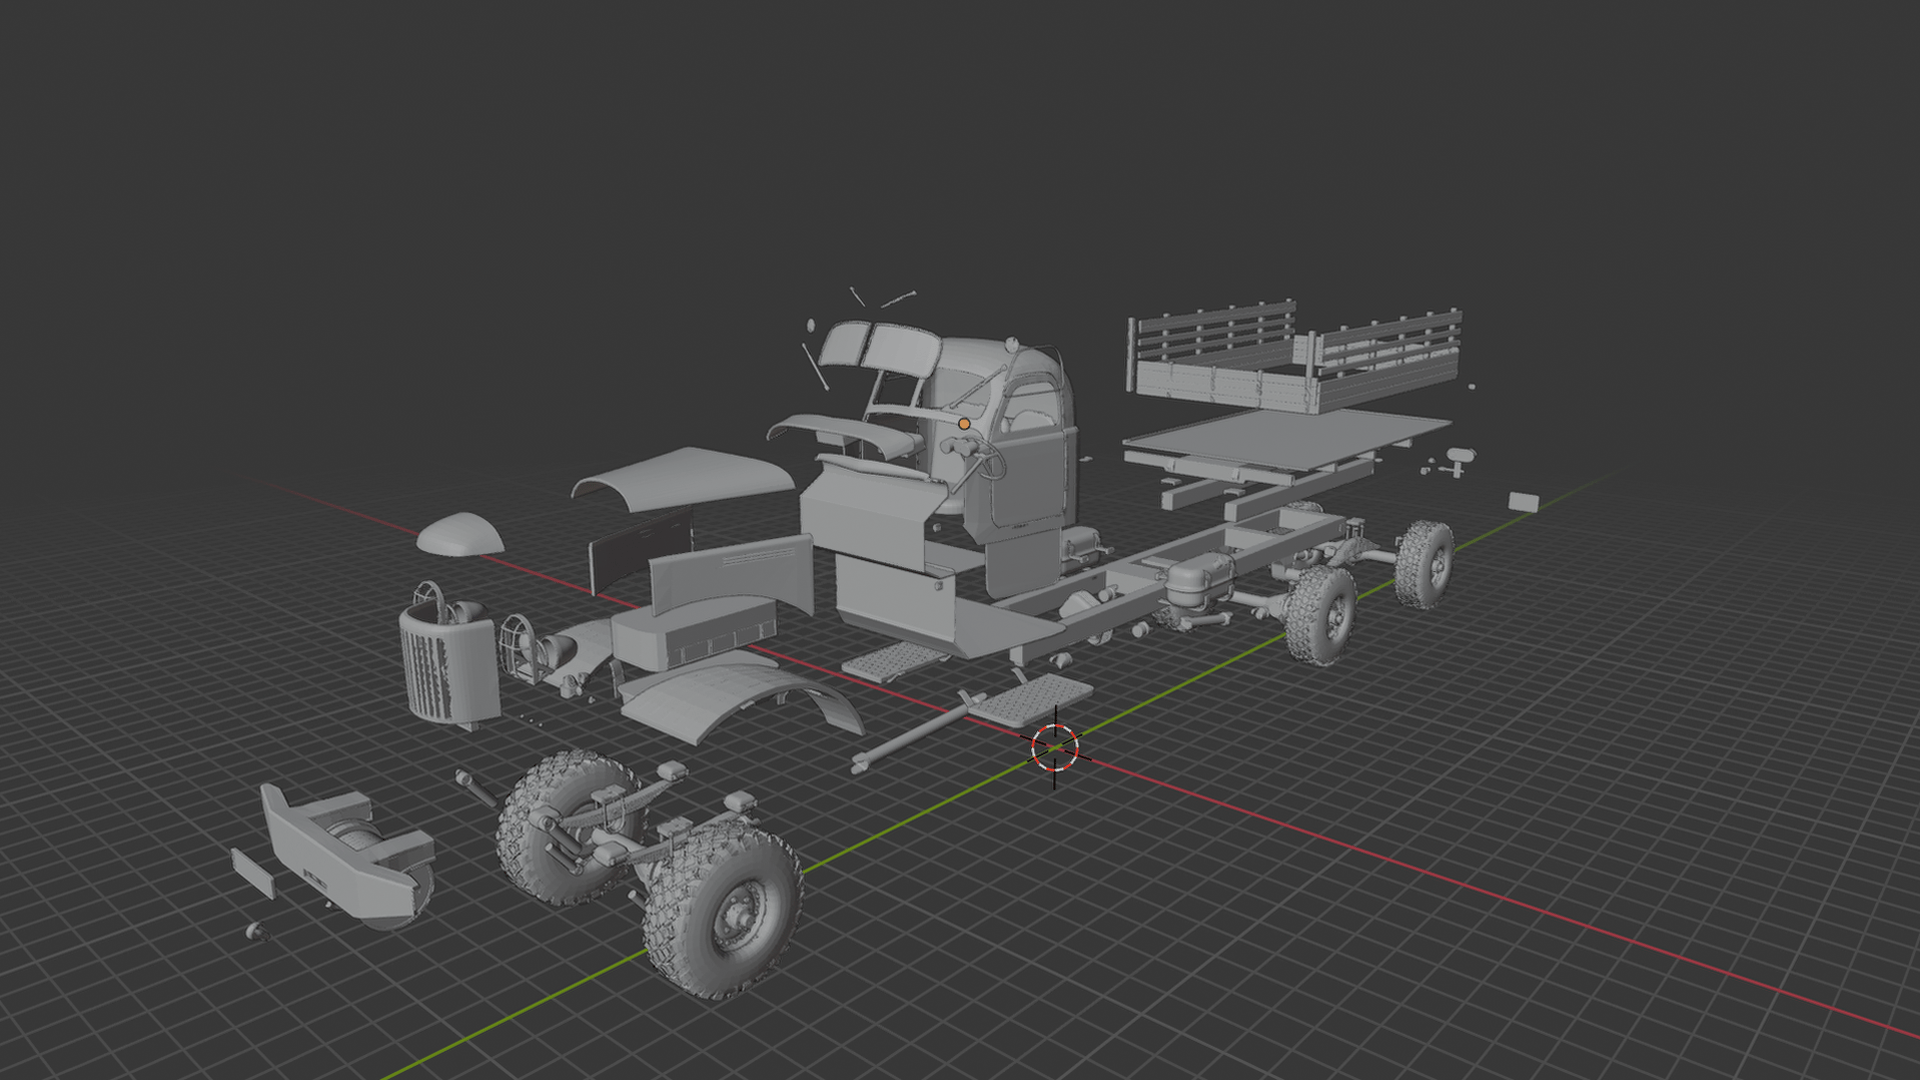This screenshot has height=1080, width=1920.
Task: Select the slatted cargo bed side rails
Action: (x=1296, y=355)
